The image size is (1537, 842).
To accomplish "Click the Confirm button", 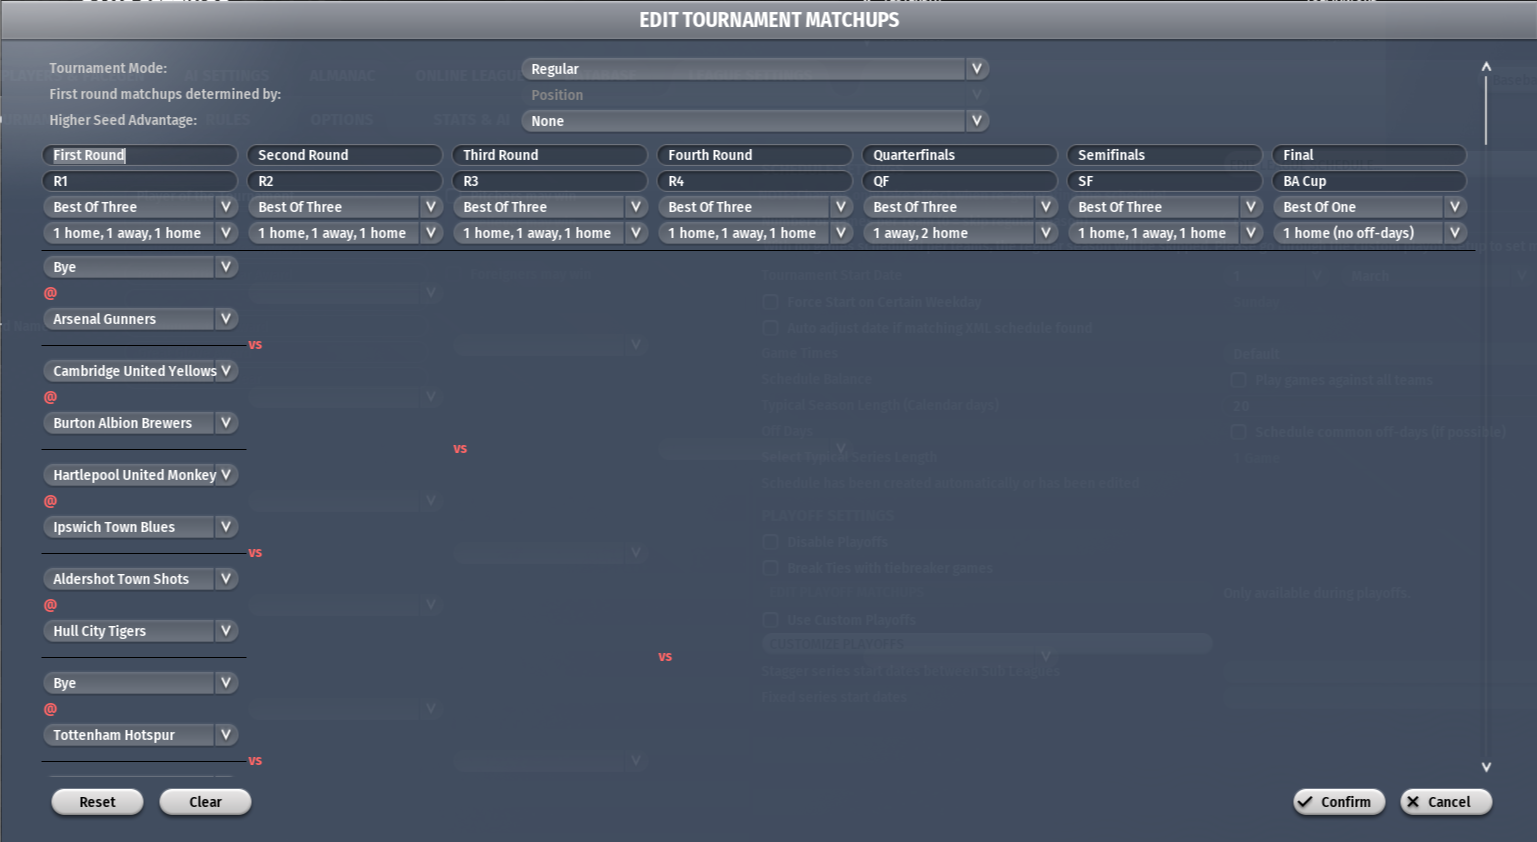I will tap(1338, 802).
